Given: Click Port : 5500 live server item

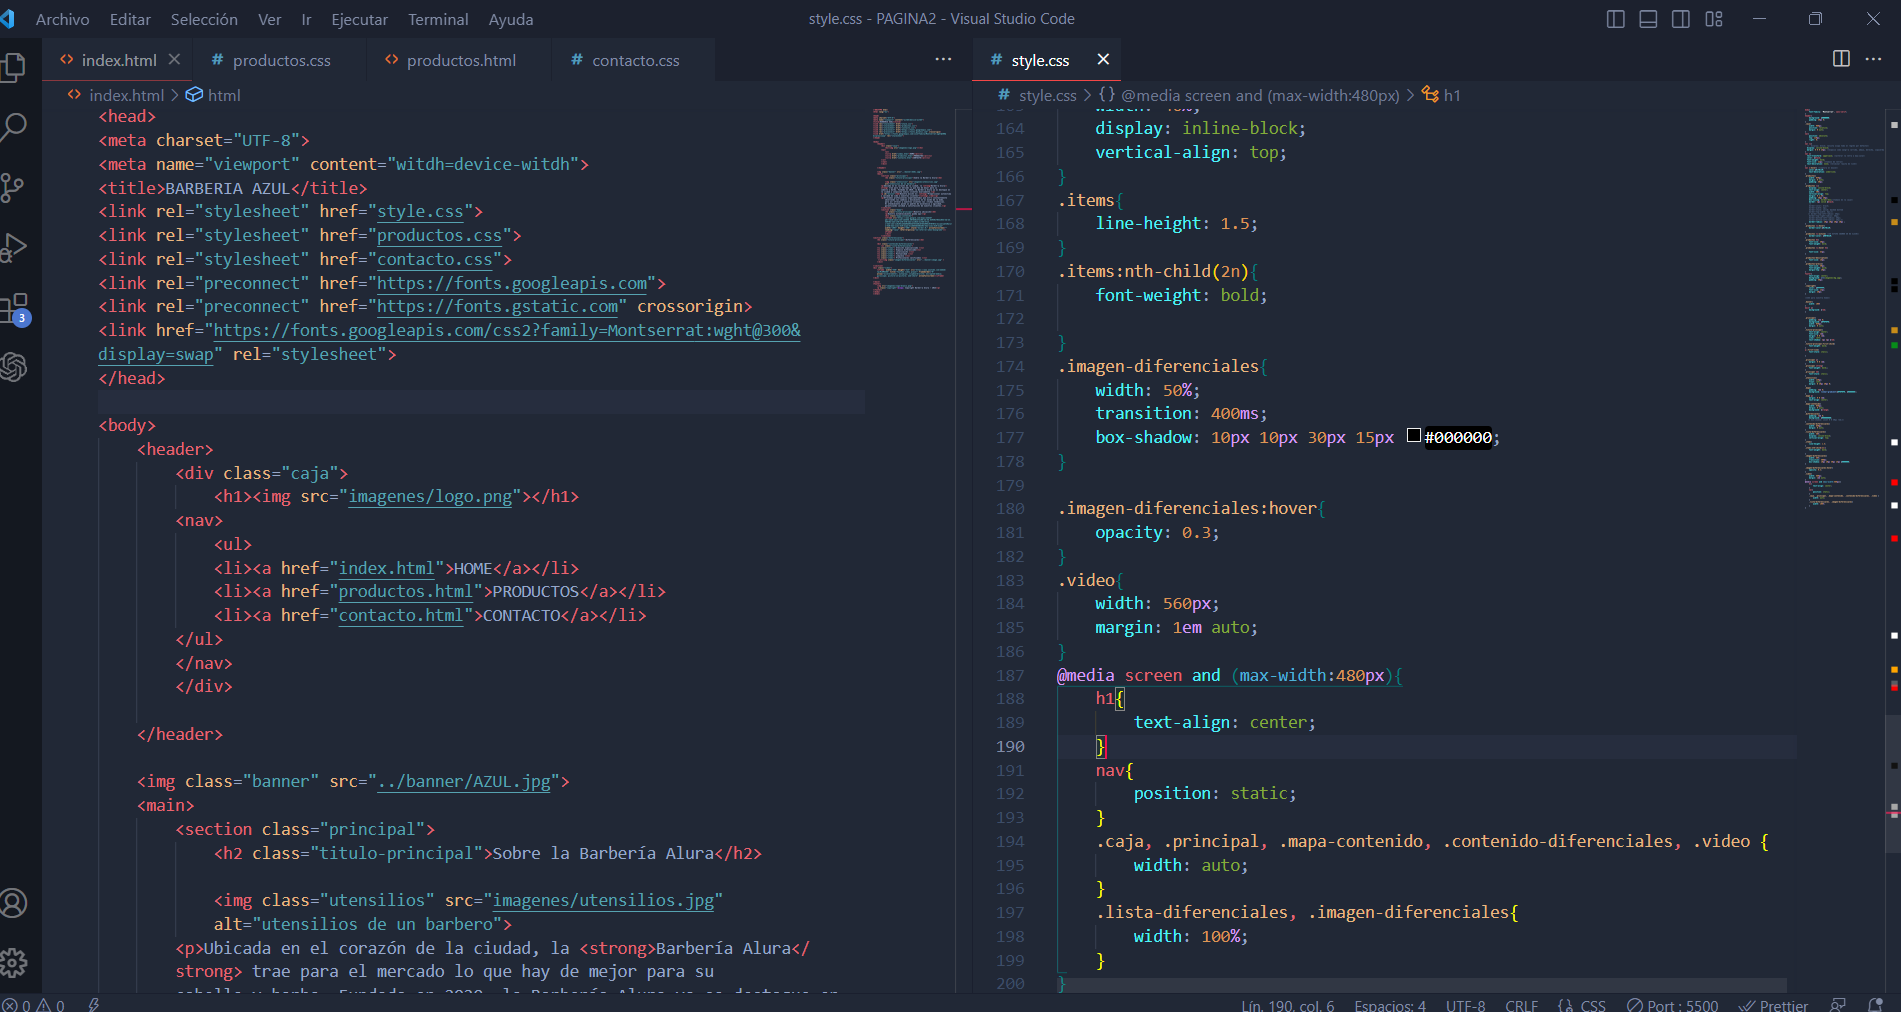Looking at the screenshot, I should click(1672, 1005).
